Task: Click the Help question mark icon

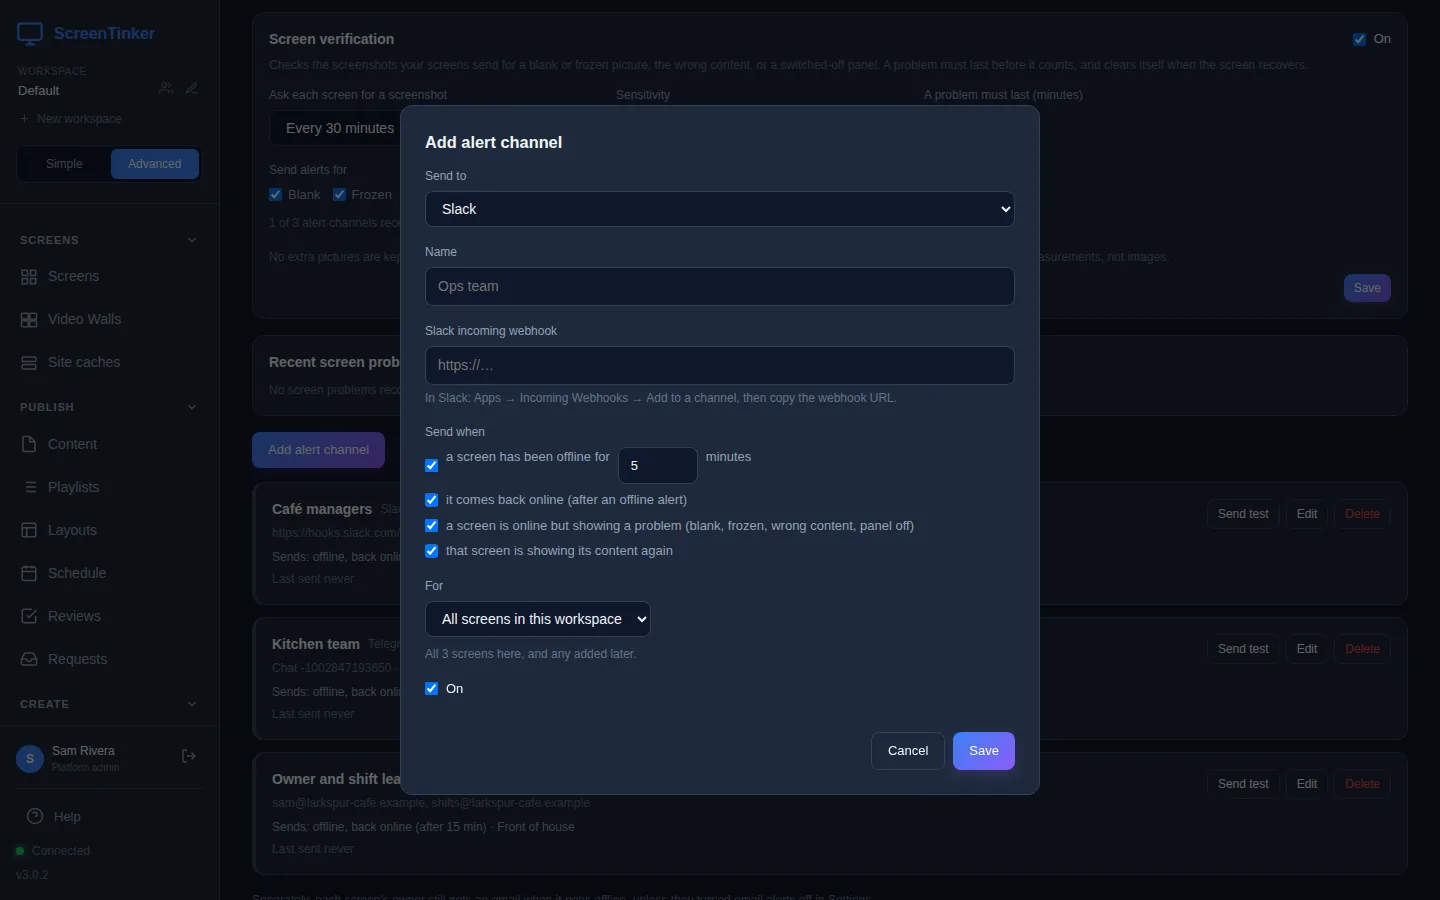Action: 35,816
